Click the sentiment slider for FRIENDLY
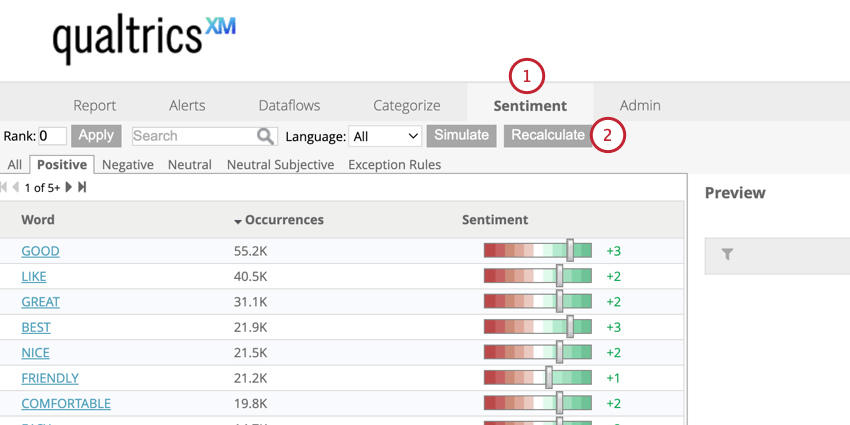This screenshot has width=850, height=425. click(549, 378)
